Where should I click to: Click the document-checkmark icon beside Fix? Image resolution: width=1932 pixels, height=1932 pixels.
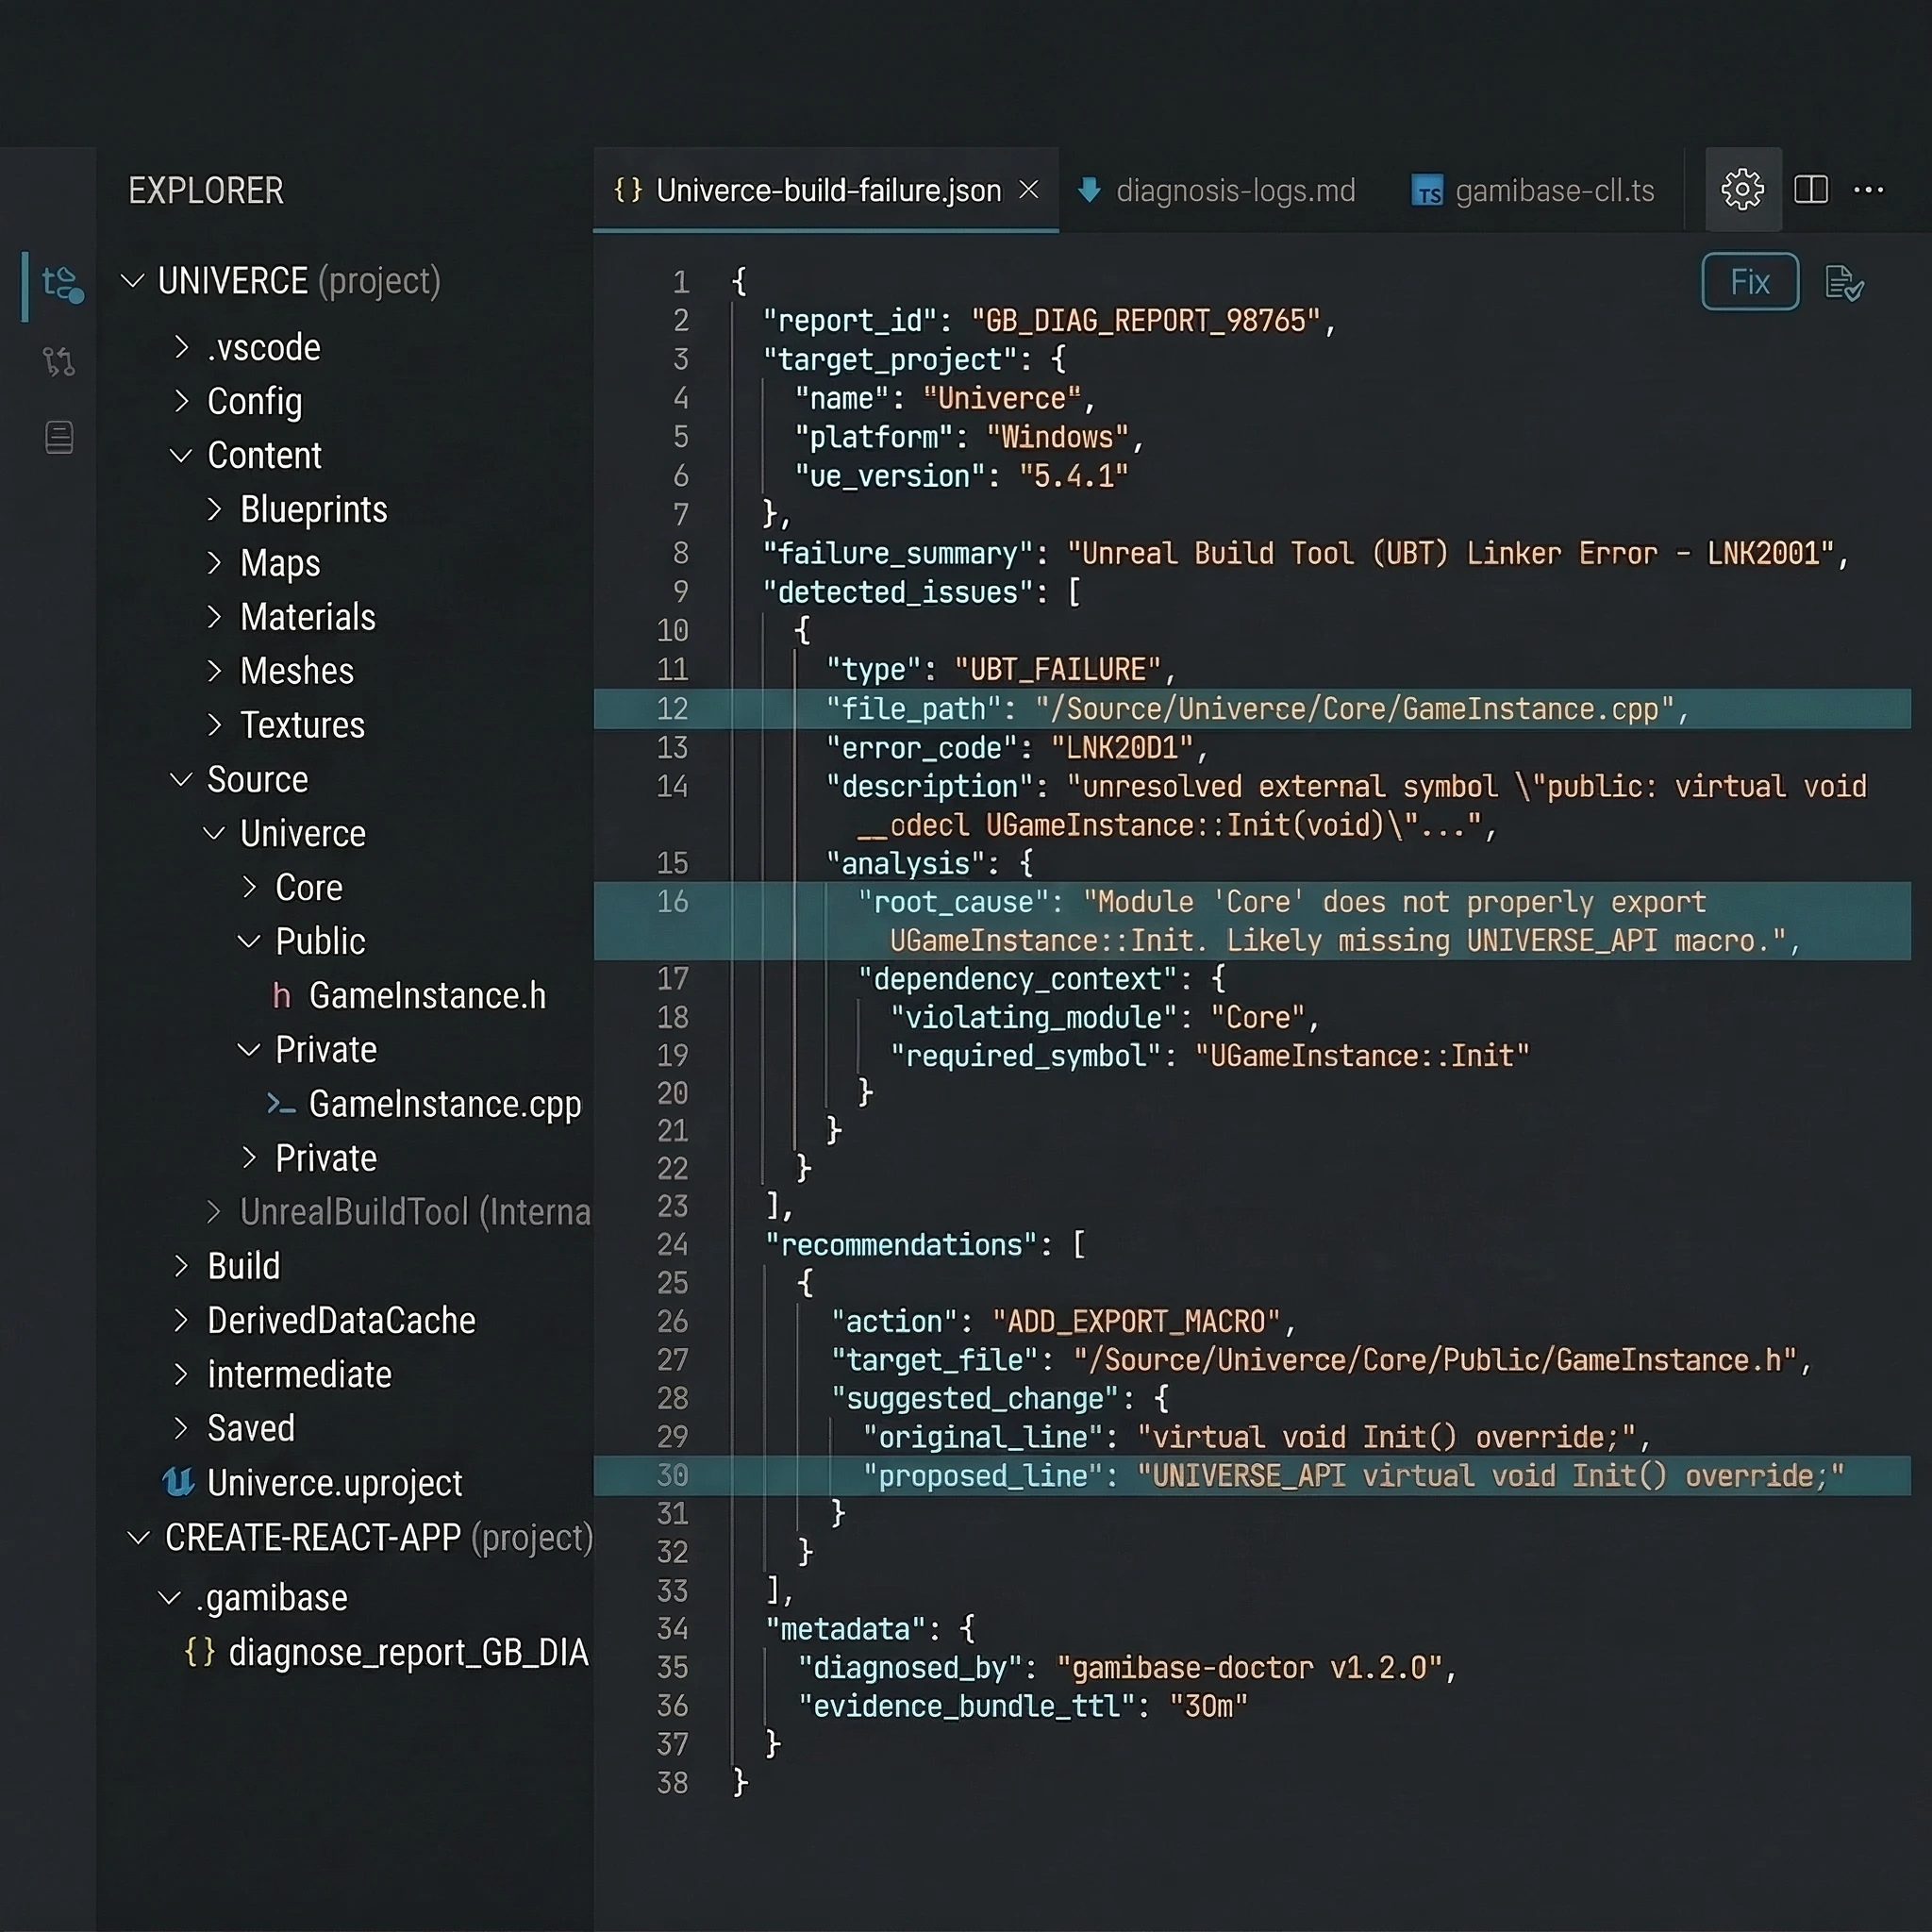tap(1846, 282)
